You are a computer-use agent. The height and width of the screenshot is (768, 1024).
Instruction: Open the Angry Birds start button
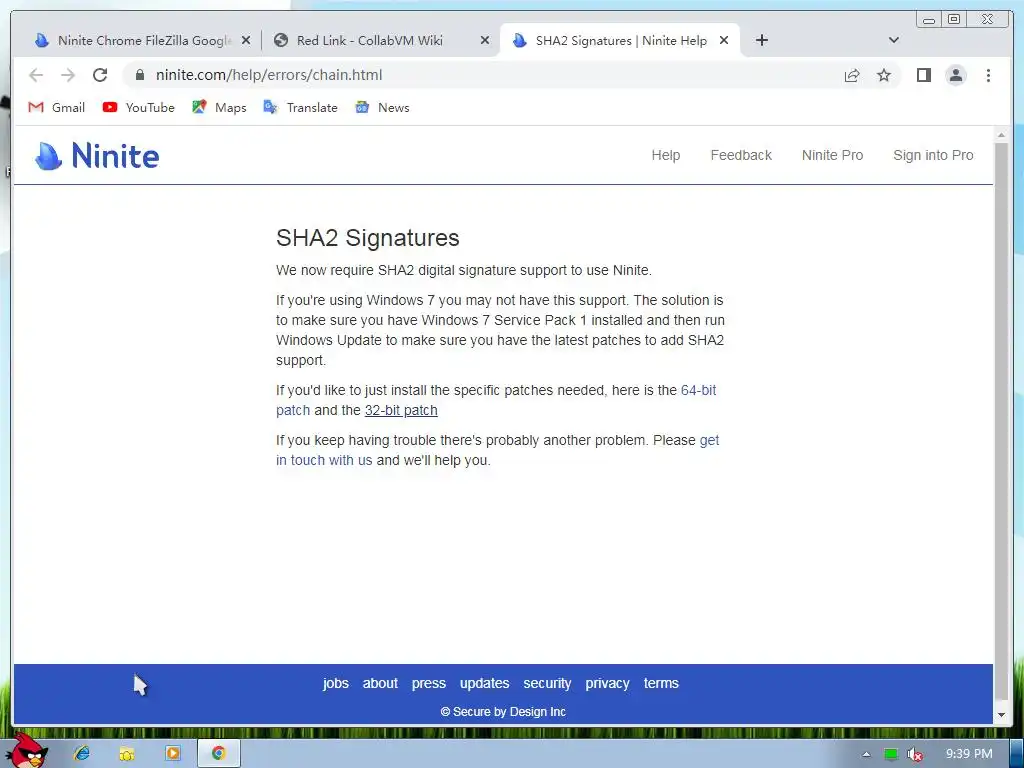[x=26, y=751]
